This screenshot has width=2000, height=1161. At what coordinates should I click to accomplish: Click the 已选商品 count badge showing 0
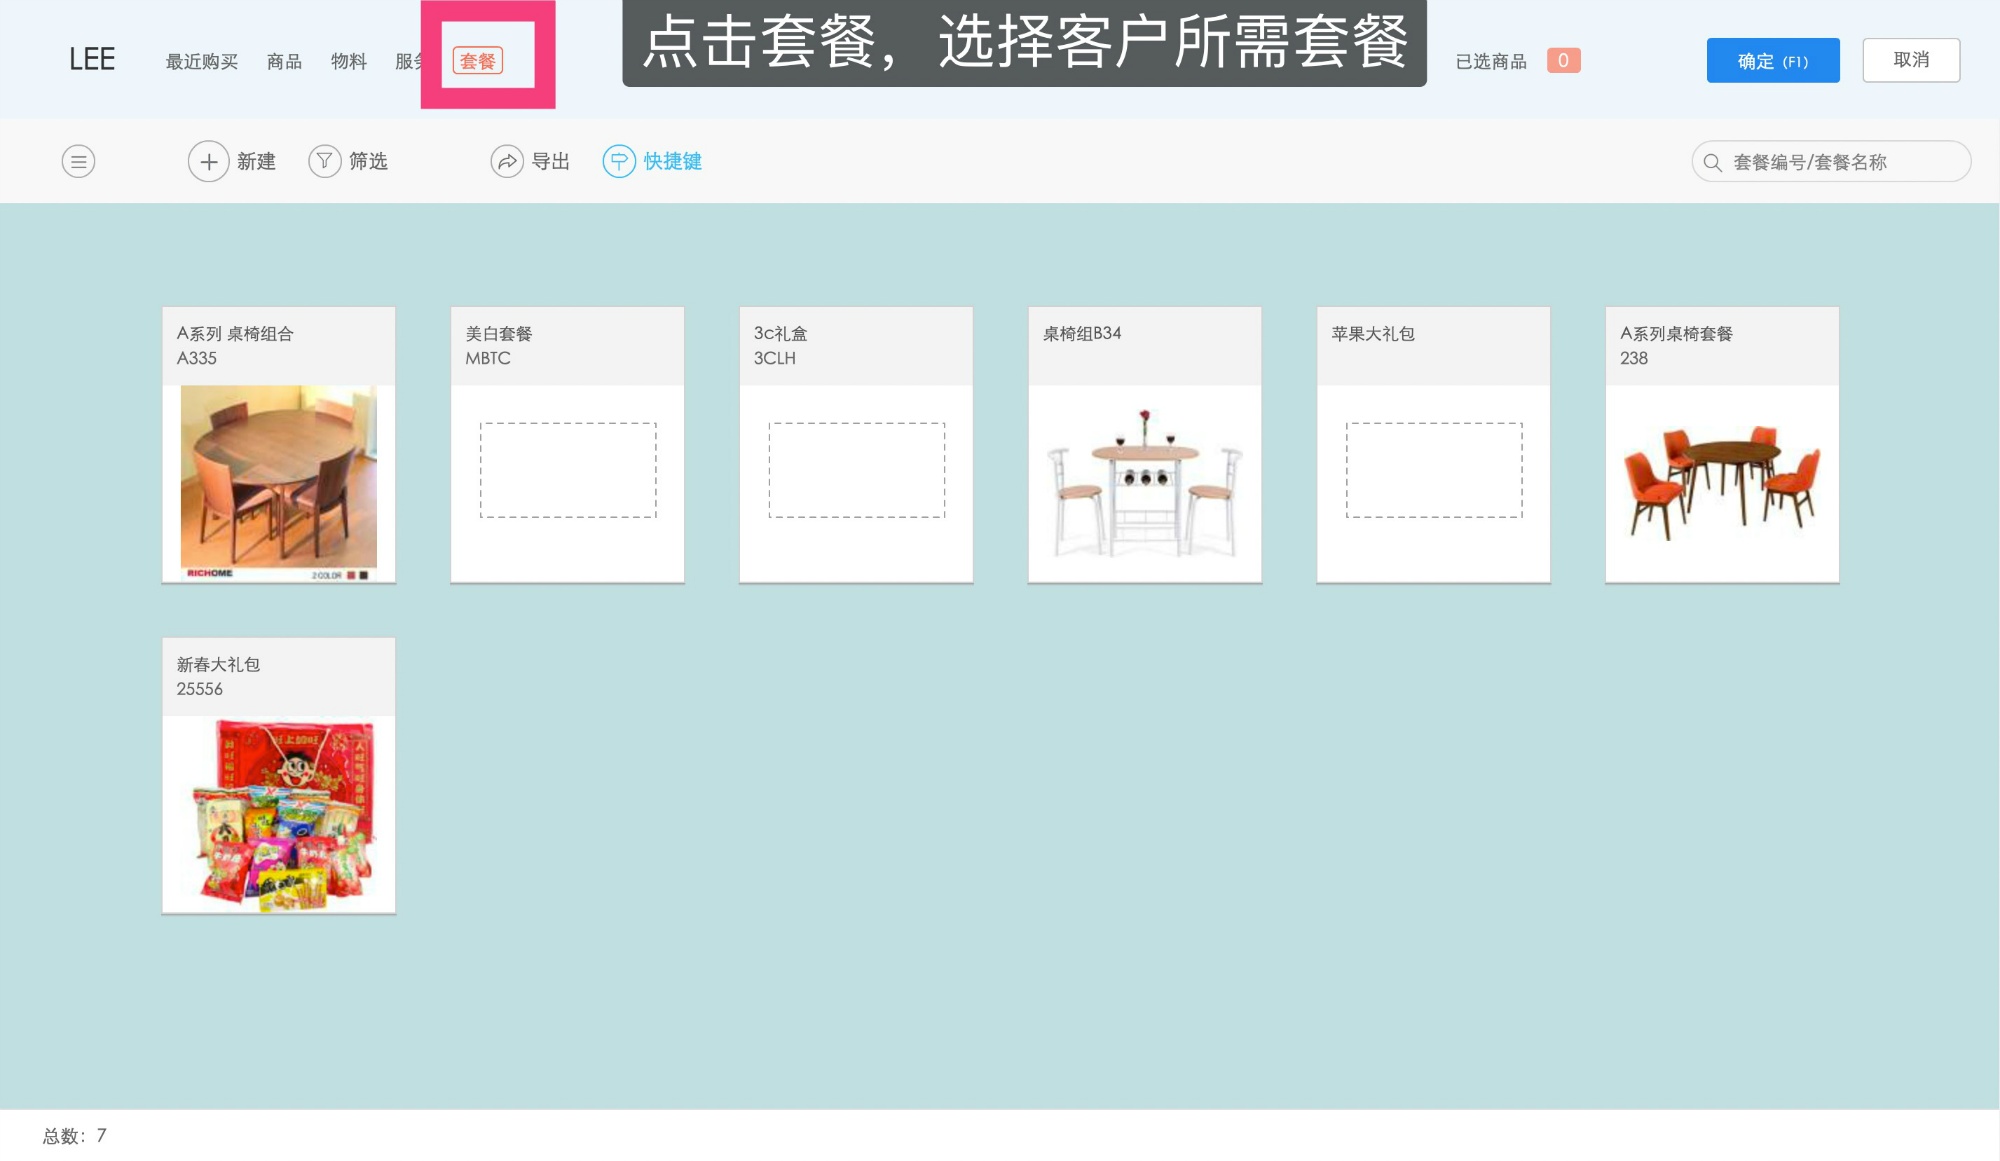[x=1563, y=60]
